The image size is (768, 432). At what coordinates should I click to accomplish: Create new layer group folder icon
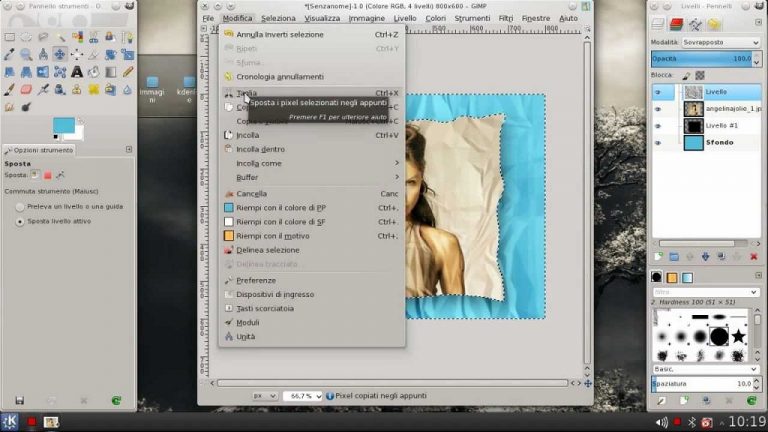pyautogui.click(x=674, y=257)
